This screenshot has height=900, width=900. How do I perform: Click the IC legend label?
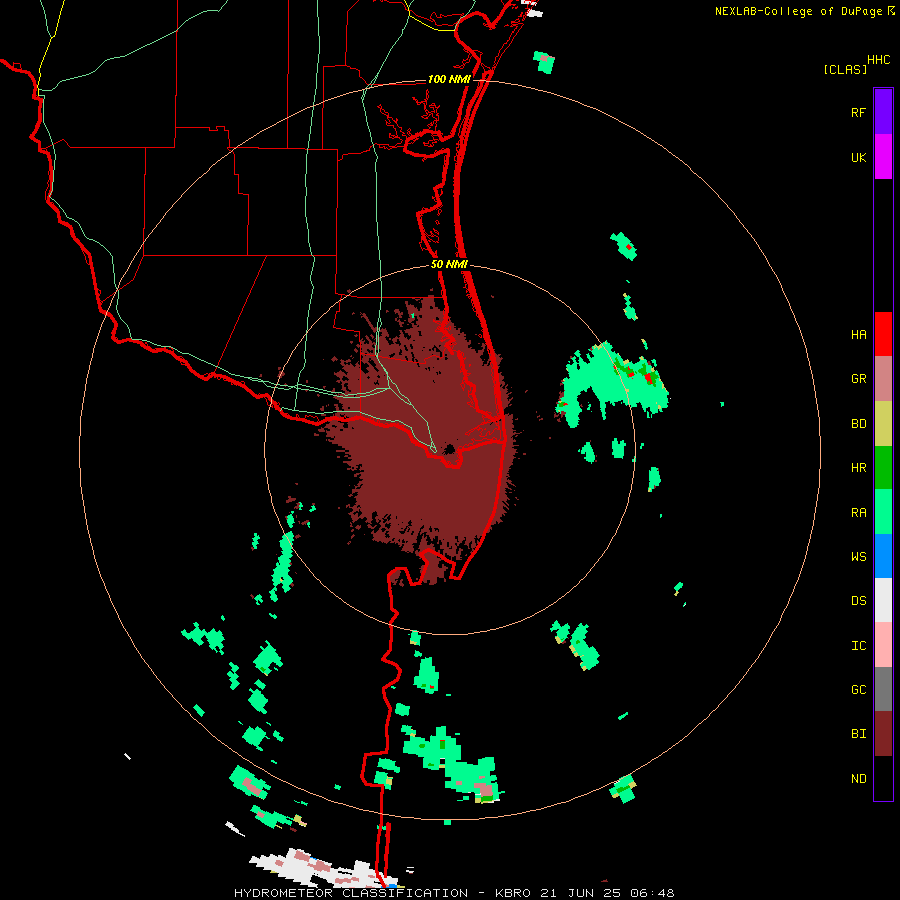(858, 646)
